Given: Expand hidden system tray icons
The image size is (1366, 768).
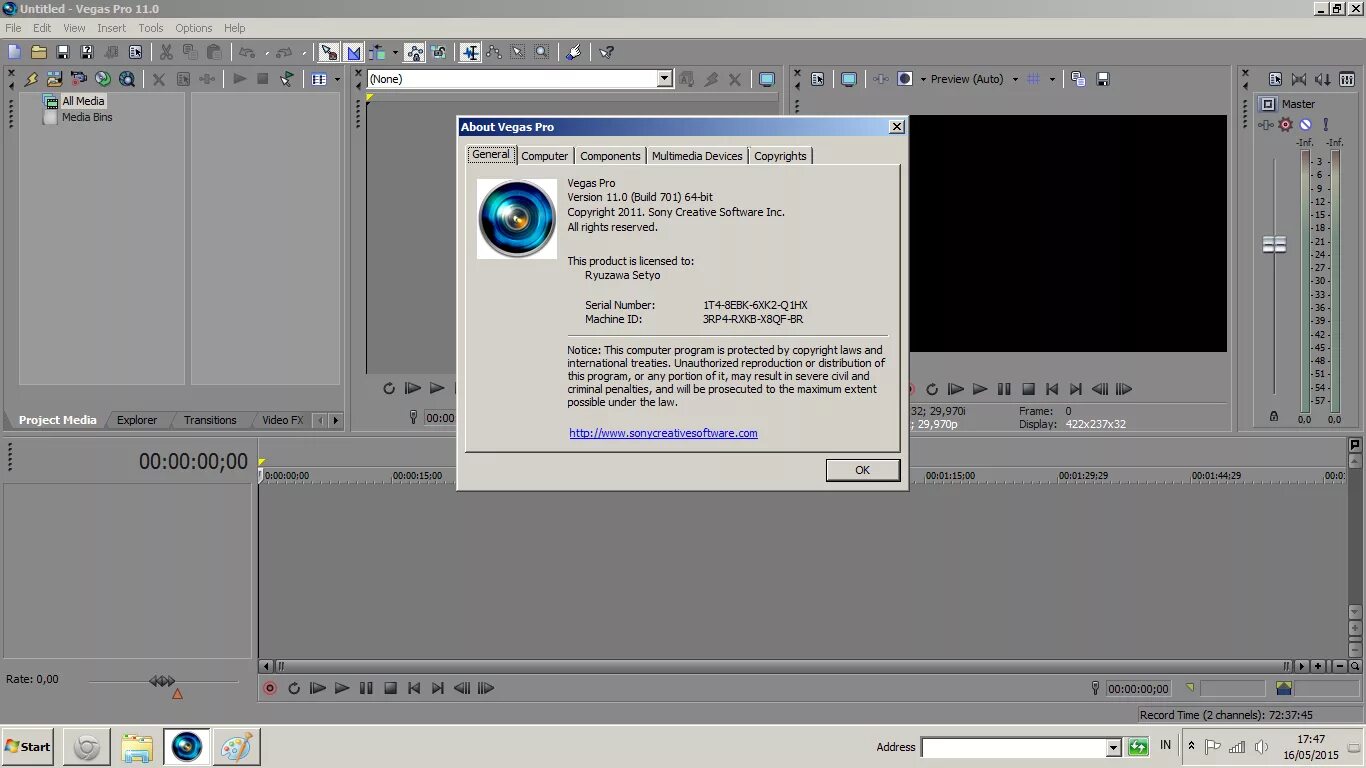Looking at the screenshot, I should 1191,746.
